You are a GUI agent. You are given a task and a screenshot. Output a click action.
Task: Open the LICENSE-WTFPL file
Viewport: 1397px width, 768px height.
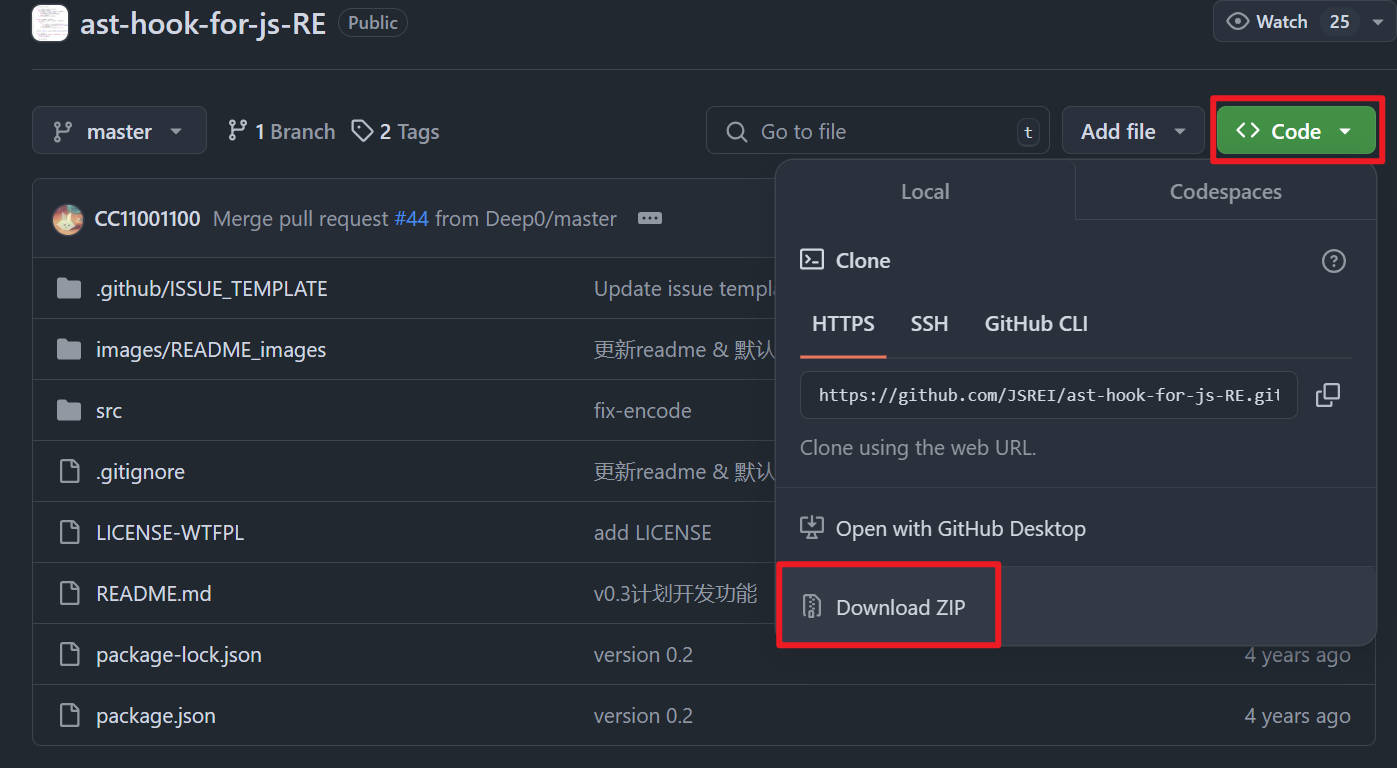coord(170,533)
